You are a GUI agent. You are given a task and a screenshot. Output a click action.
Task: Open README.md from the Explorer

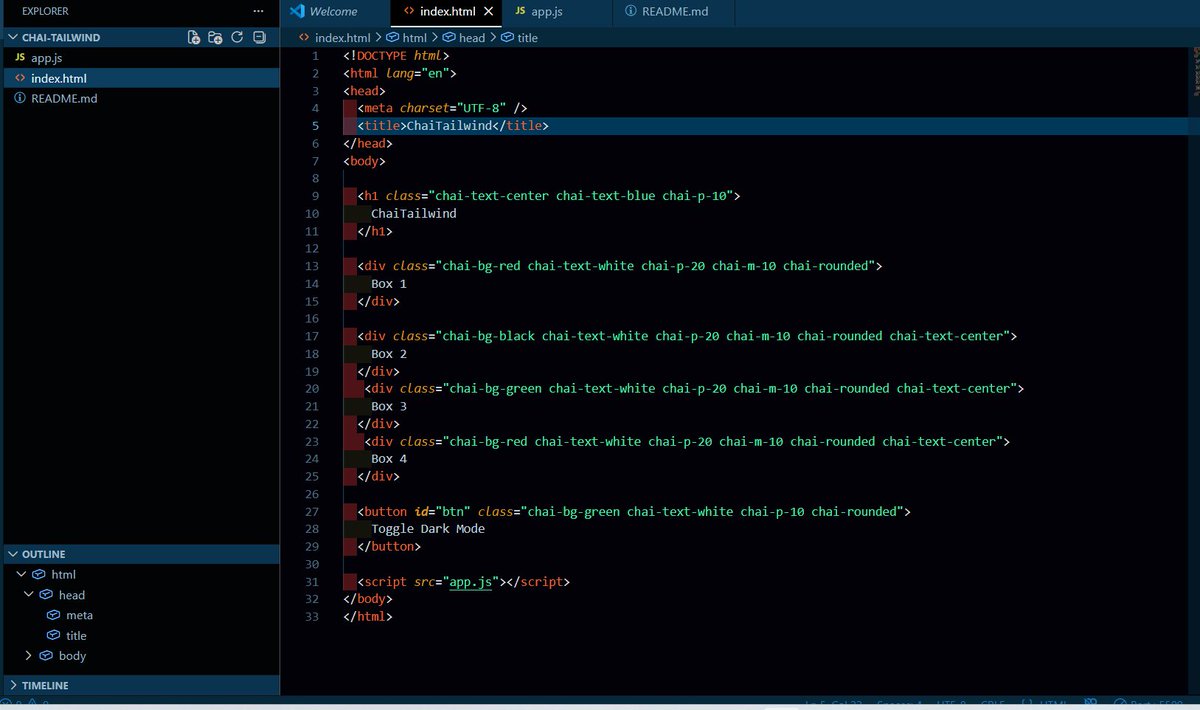coord(140,98)
